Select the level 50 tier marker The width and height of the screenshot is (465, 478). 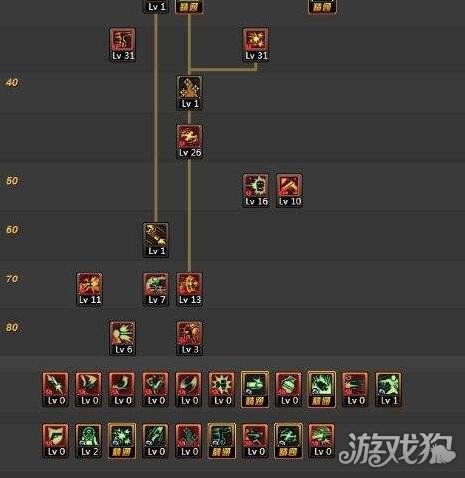click(x=12, y=181)
